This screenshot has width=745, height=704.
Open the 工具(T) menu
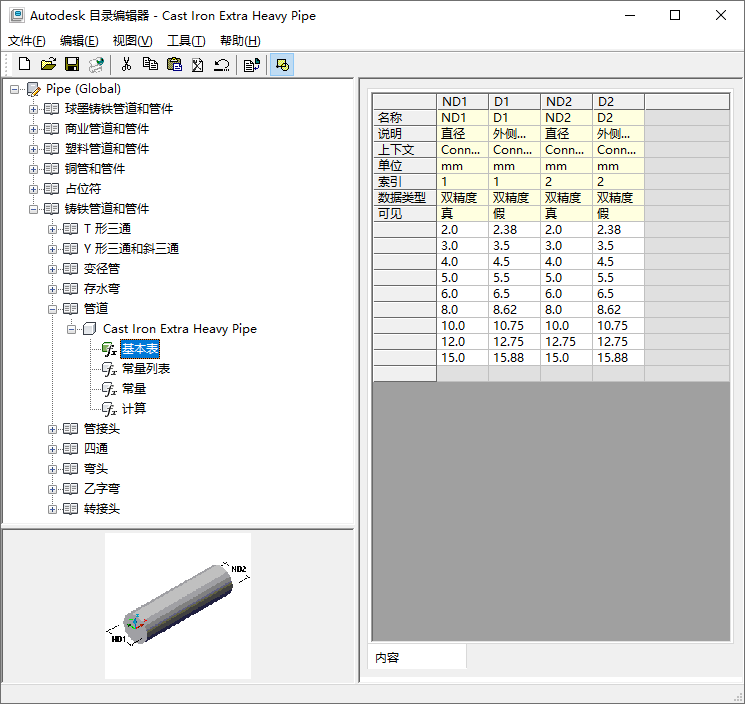(186, 41)
